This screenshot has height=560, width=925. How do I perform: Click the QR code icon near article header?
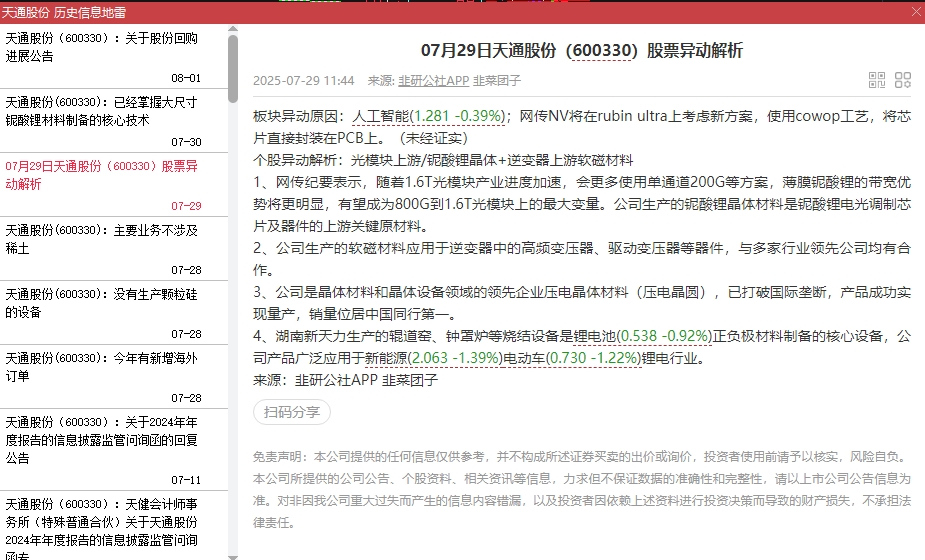coord(877,80)
